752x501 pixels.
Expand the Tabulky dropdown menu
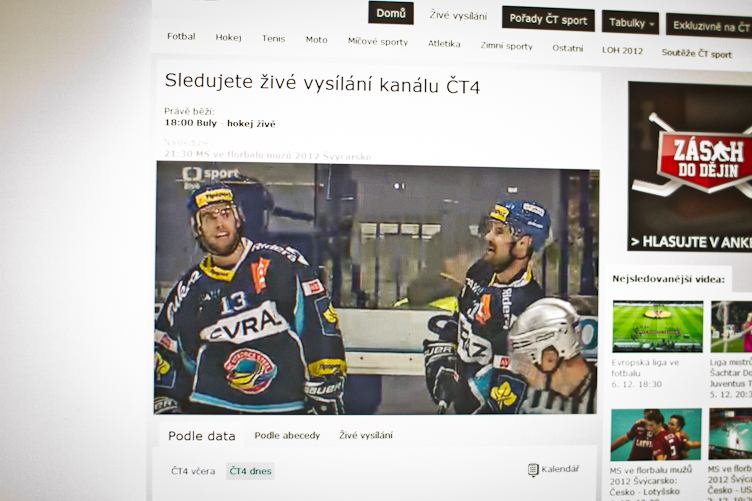(631, 23)
